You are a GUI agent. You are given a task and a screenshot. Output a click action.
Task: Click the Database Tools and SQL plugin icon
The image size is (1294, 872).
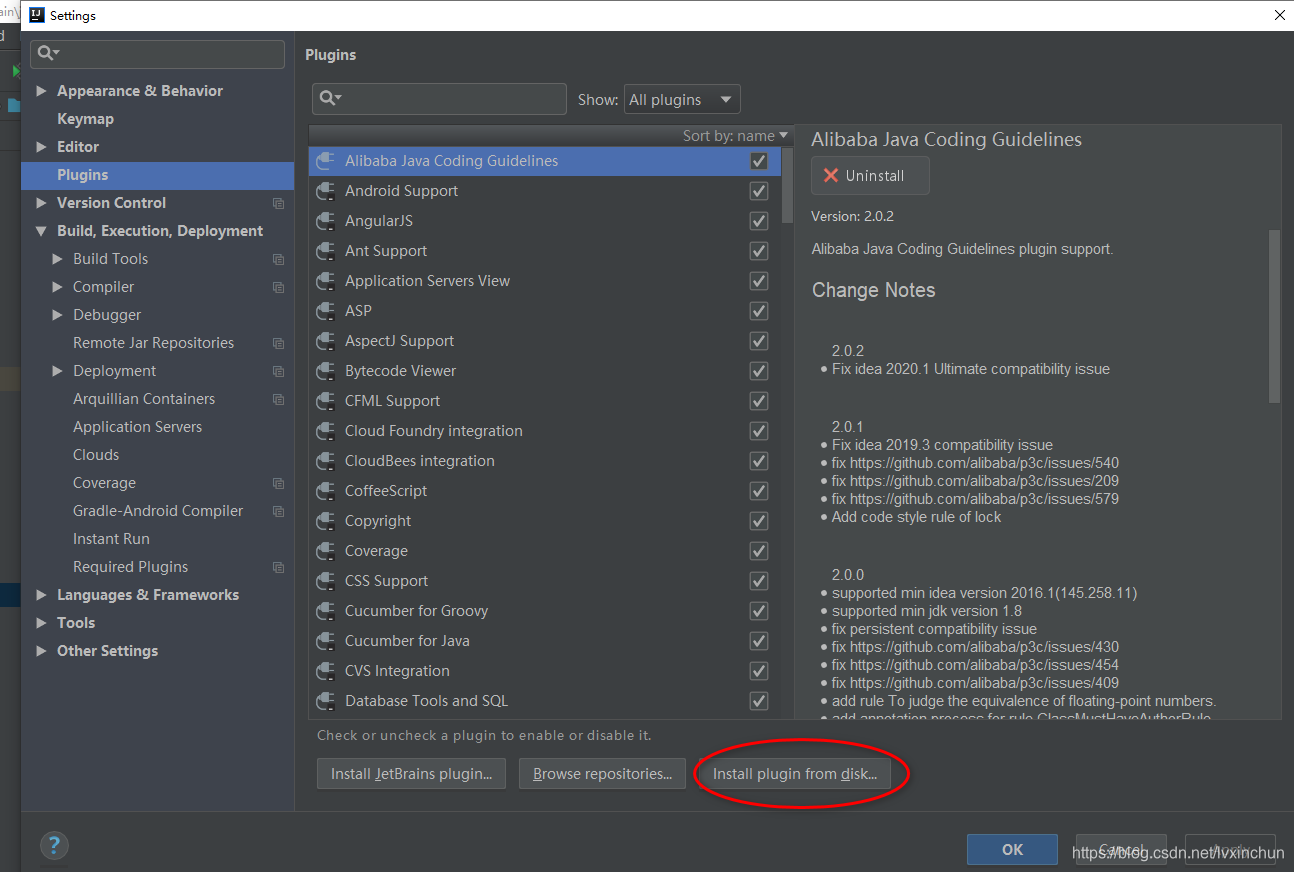click(324, 701)
